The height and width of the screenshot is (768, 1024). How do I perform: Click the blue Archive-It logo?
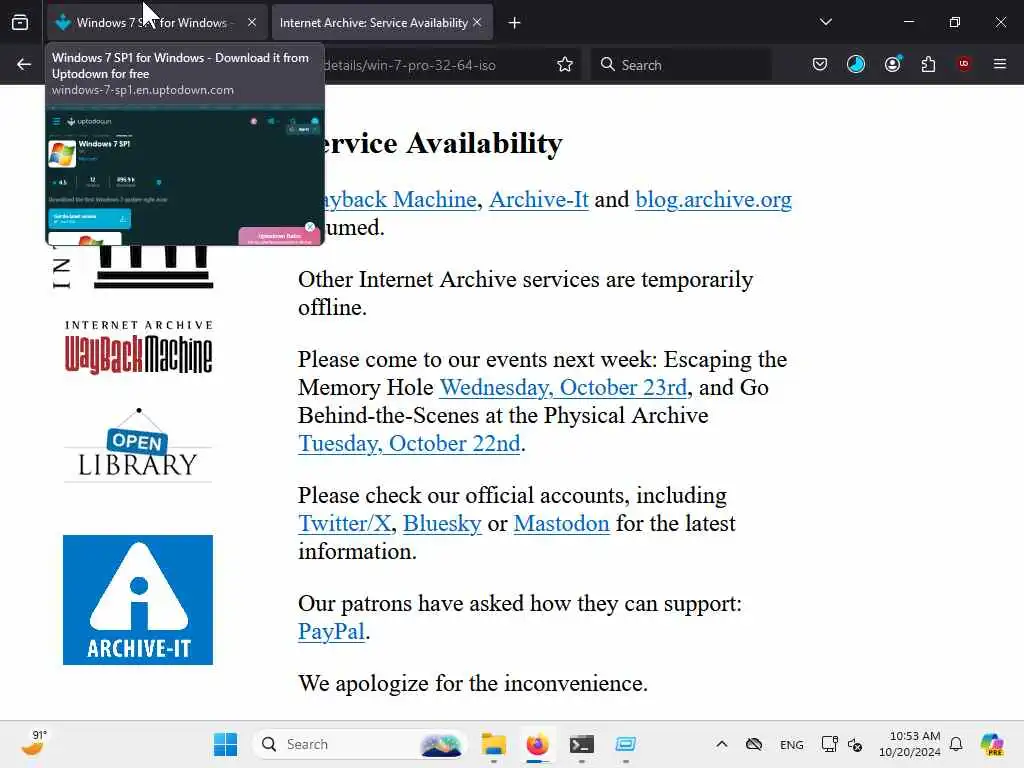(x=138, y=600)
